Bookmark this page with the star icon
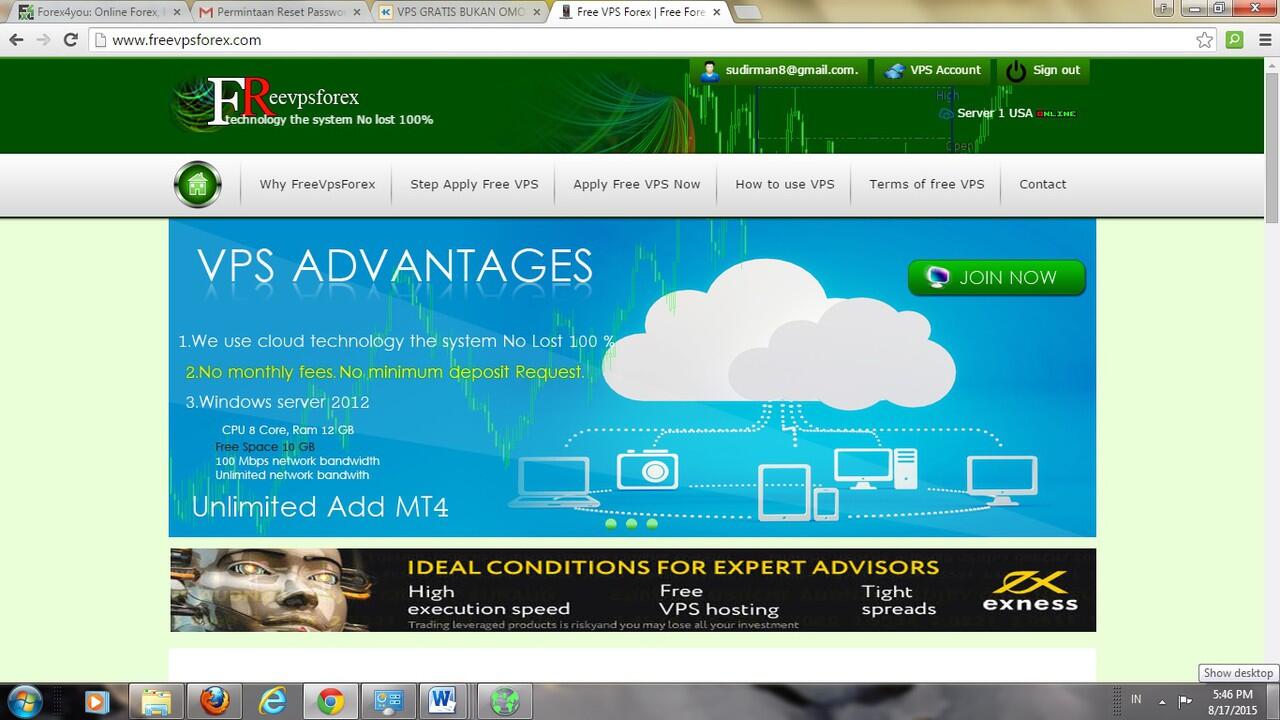This screenshot has width=1280, height=720. [1205, 40]
